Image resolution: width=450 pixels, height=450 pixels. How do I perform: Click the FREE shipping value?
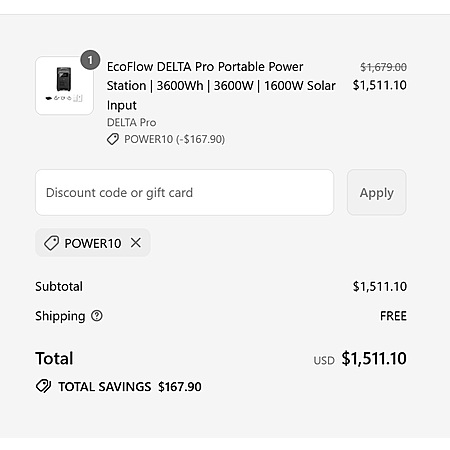(x=393, y=316)
